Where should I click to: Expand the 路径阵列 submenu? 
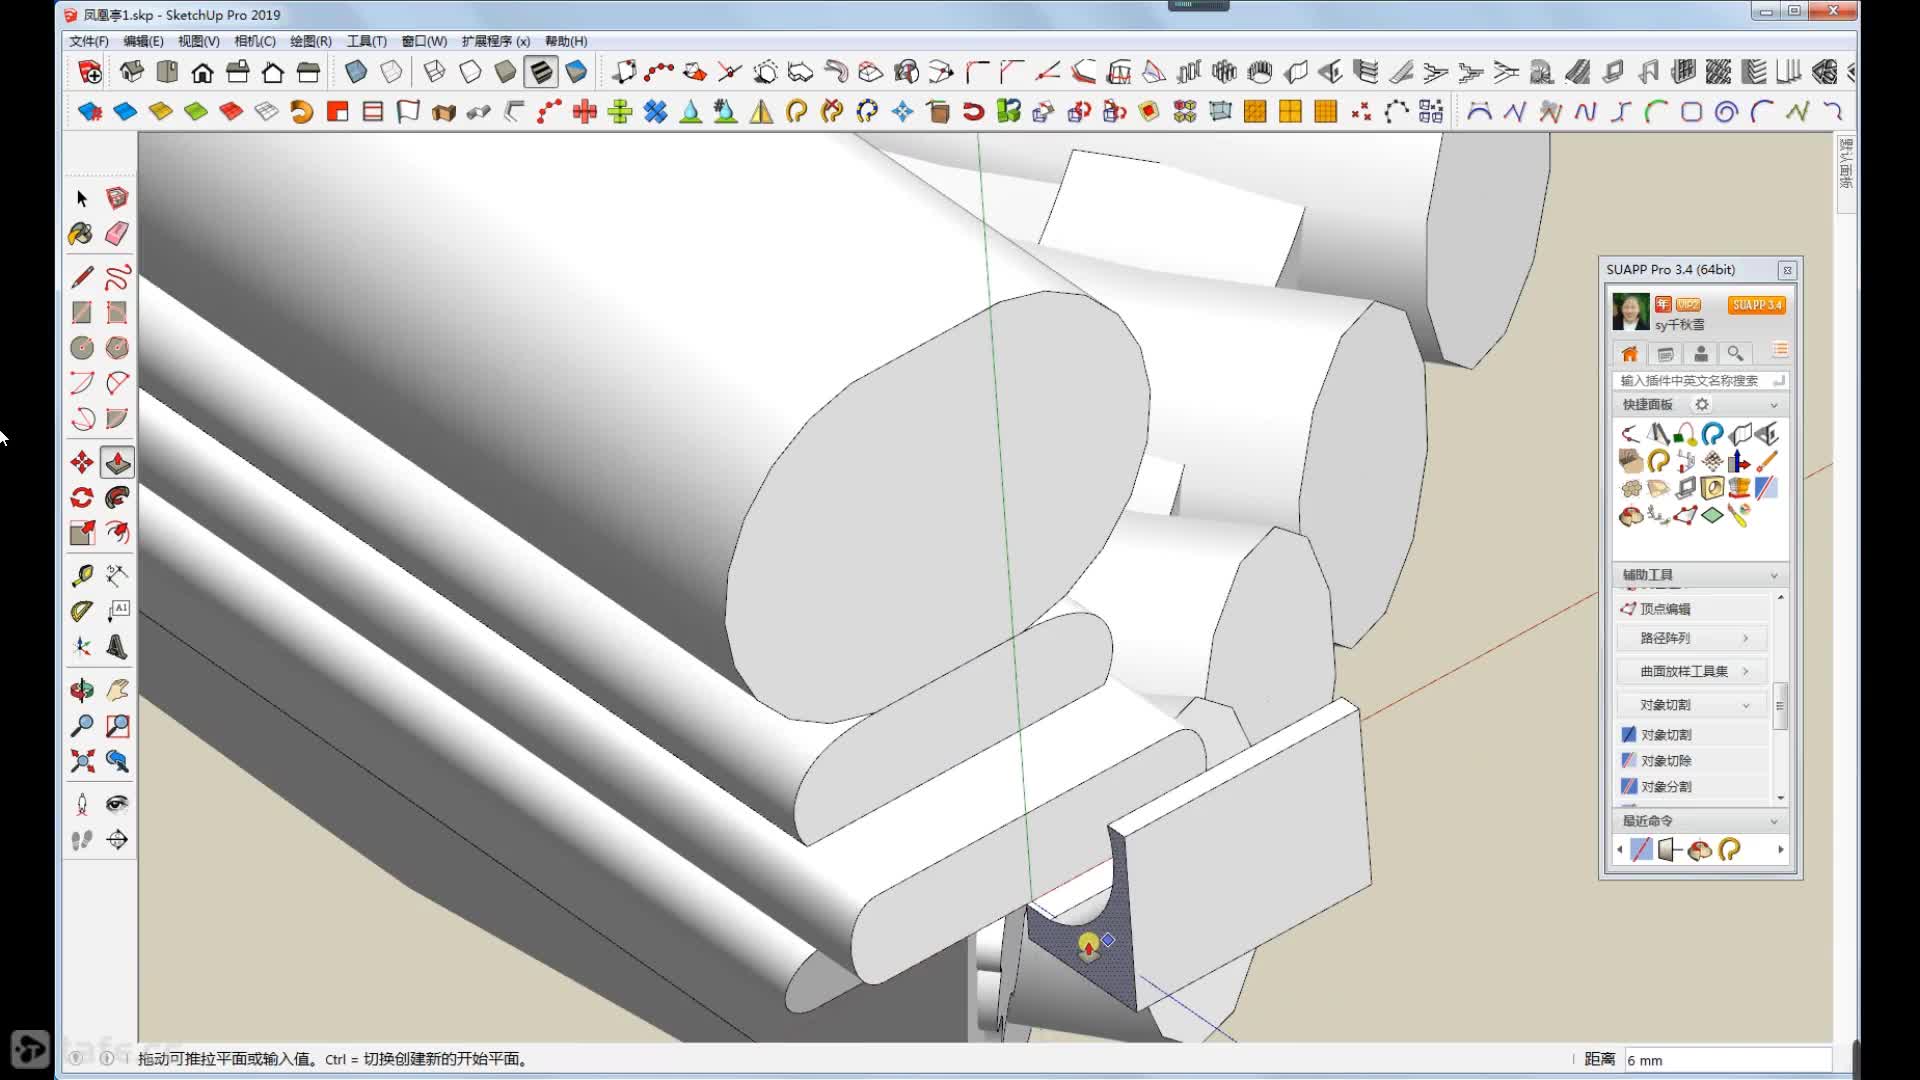coord(1693,638)
